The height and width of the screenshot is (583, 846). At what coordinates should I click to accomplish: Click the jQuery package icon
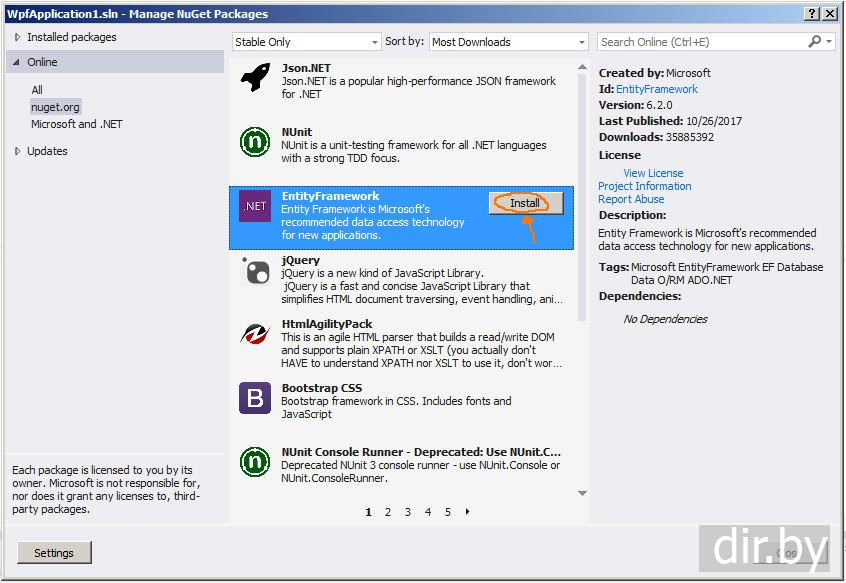pos(255,270)
